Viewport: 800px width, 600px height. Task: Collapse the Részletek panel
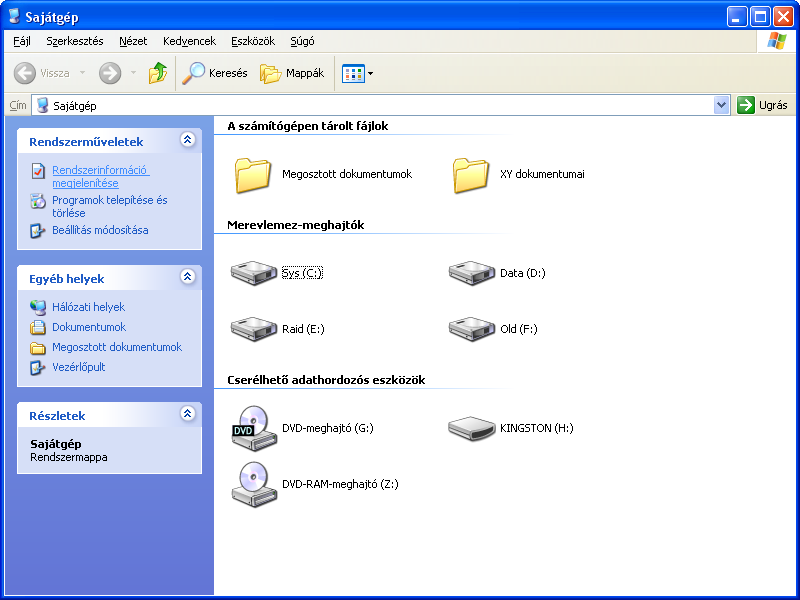click(x=188, y=413)
